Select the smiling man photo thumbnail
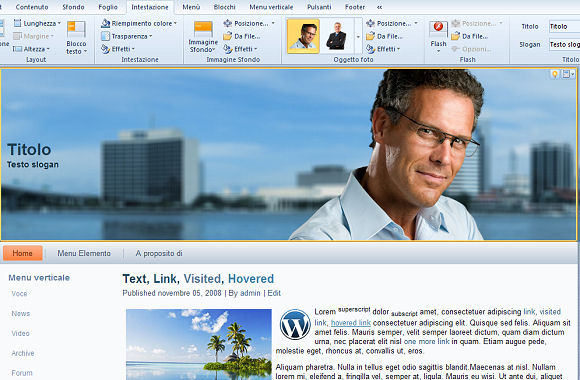This screenshot has width=580, height=380. pos(303,36)
